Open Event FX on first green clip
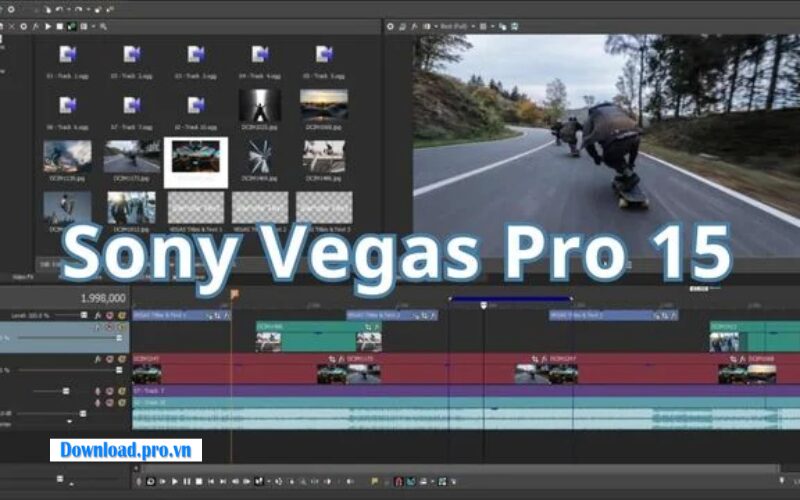This screenshot has width=800, height=500. 377,327
